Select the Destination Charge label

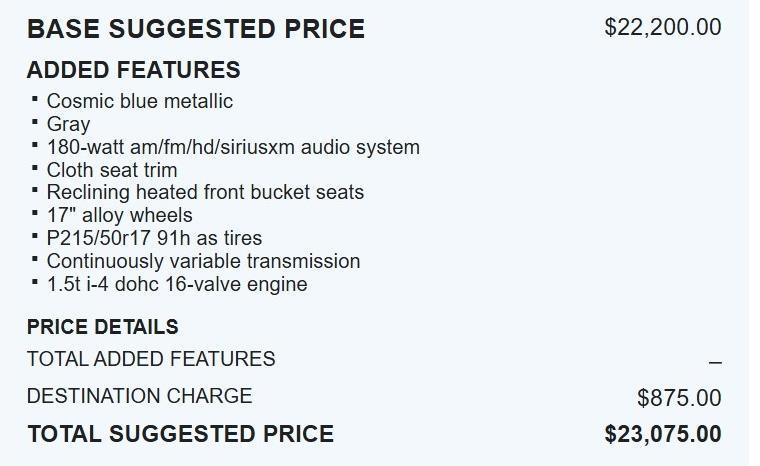(x=139, y=396)
